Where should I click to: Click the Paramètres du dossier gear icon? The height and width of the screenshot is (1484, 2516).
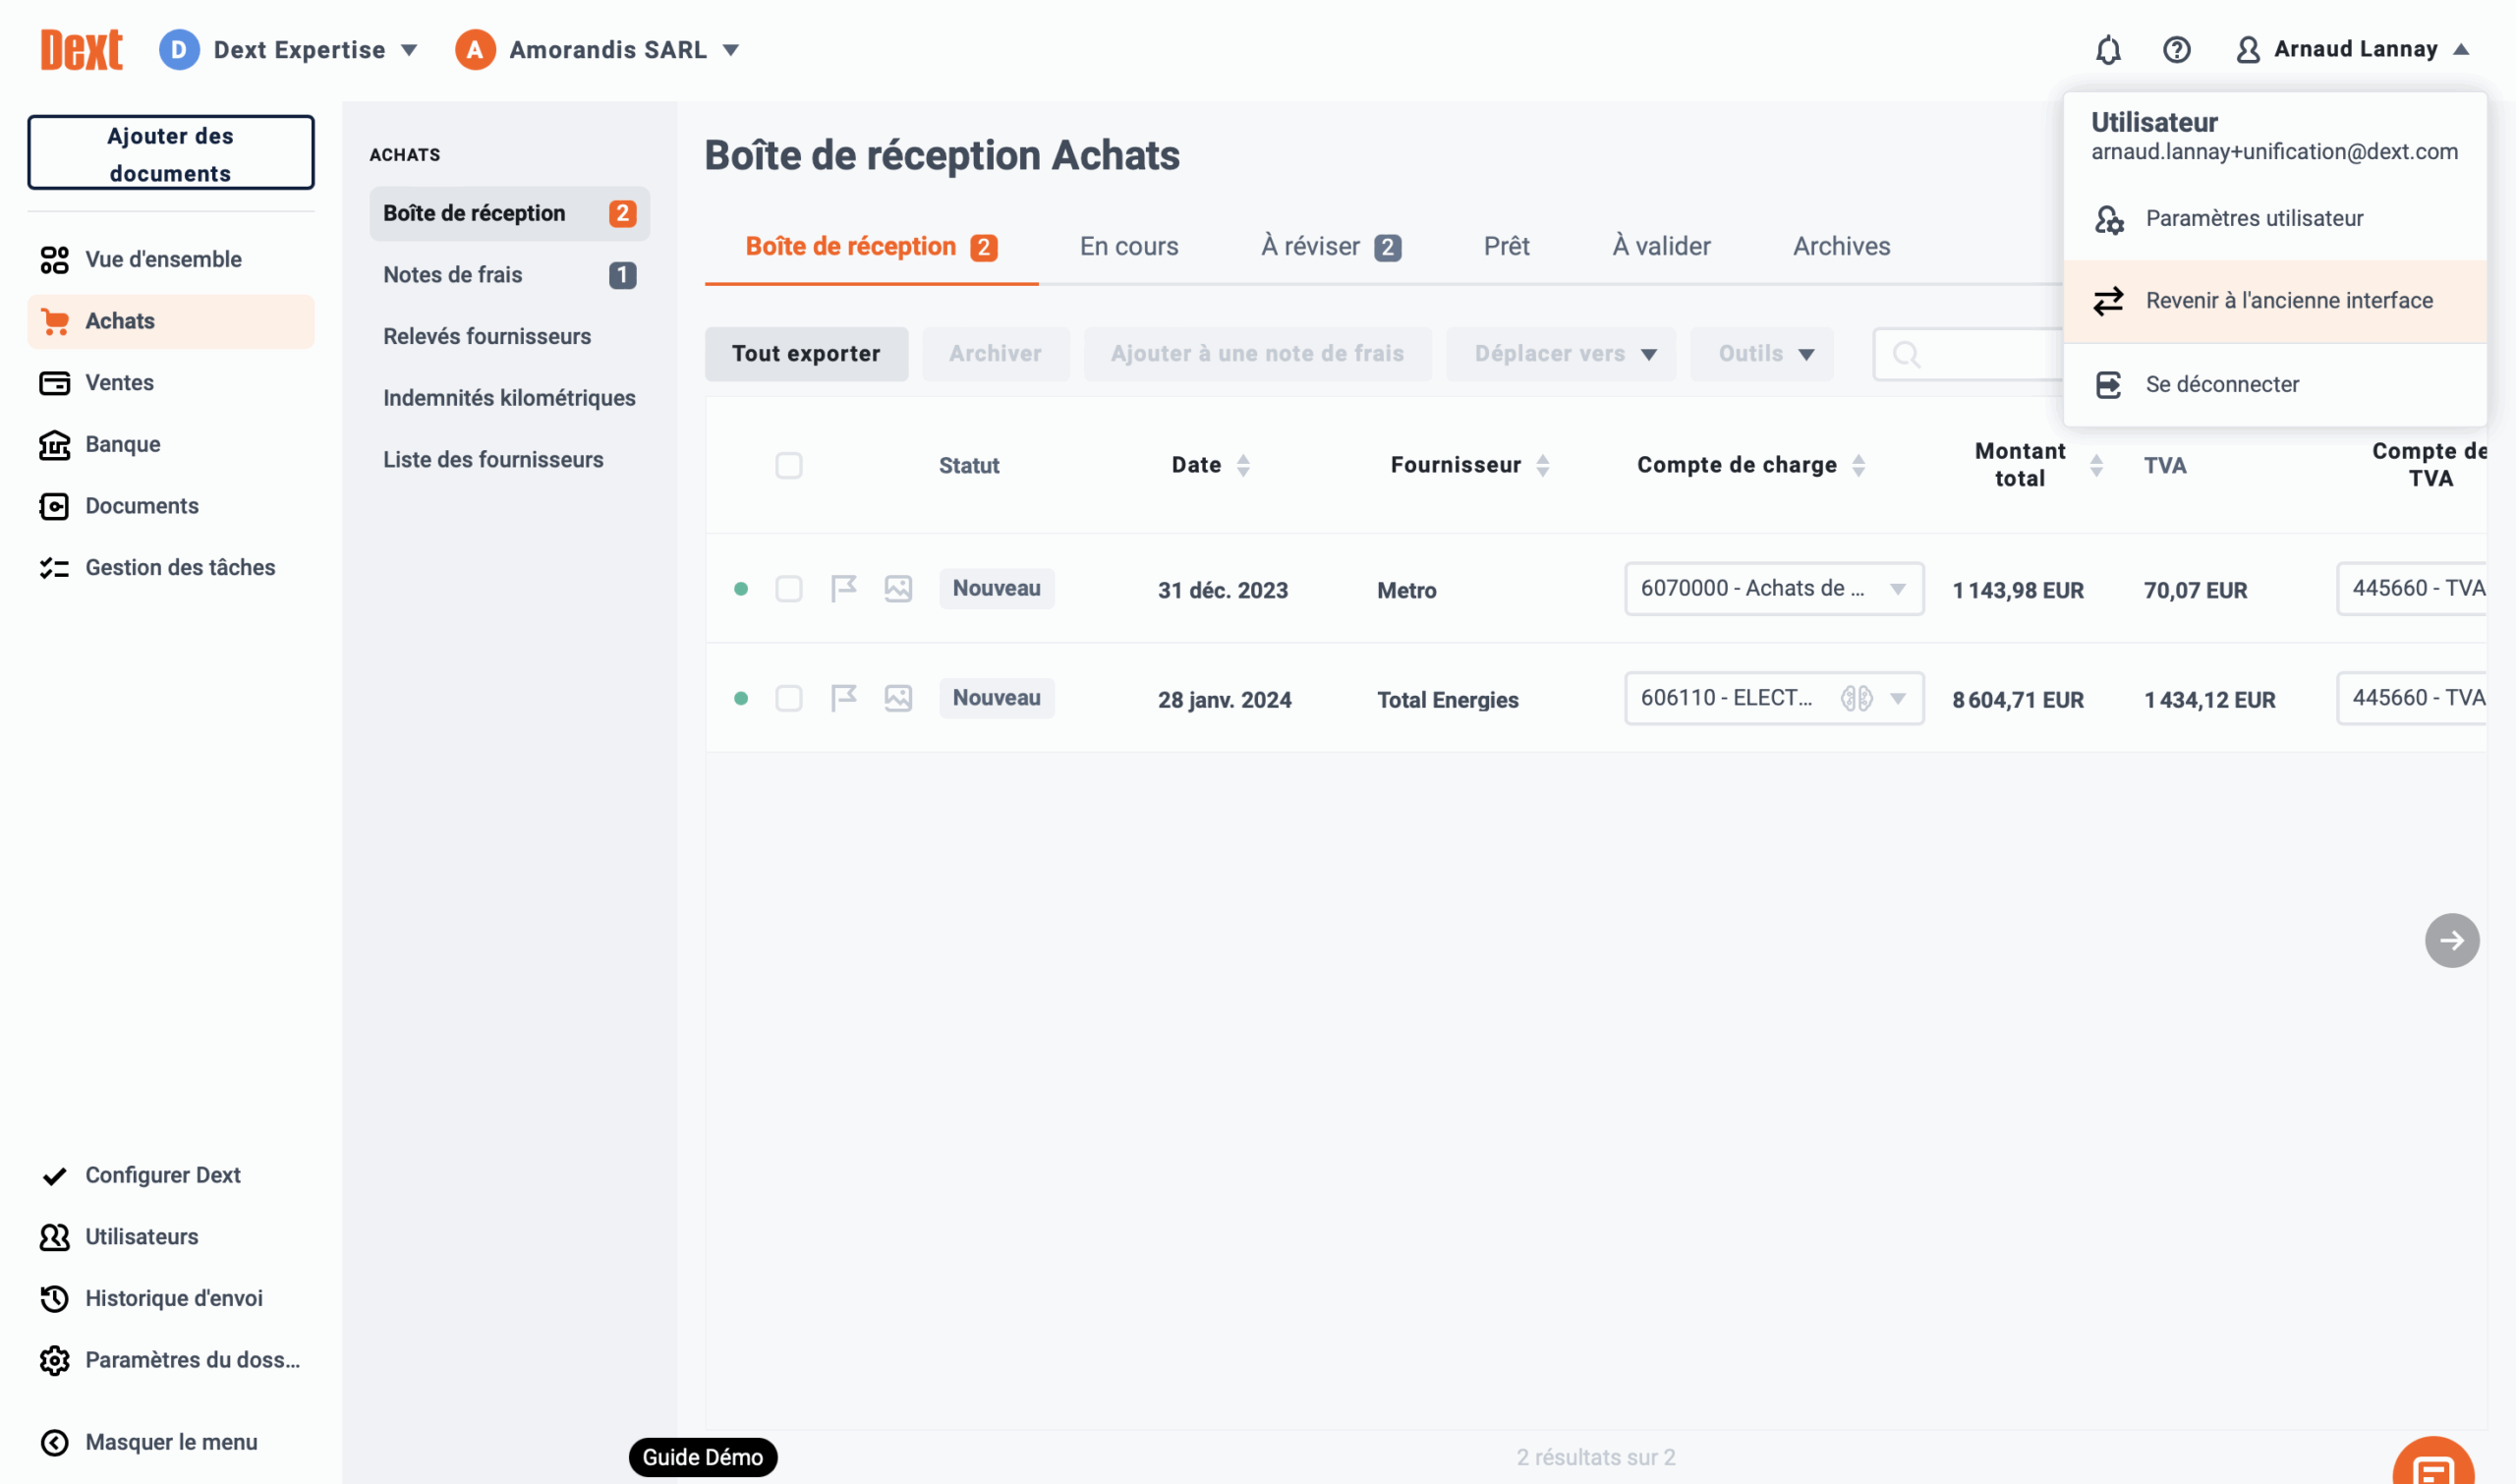(x=54, y=1360)
